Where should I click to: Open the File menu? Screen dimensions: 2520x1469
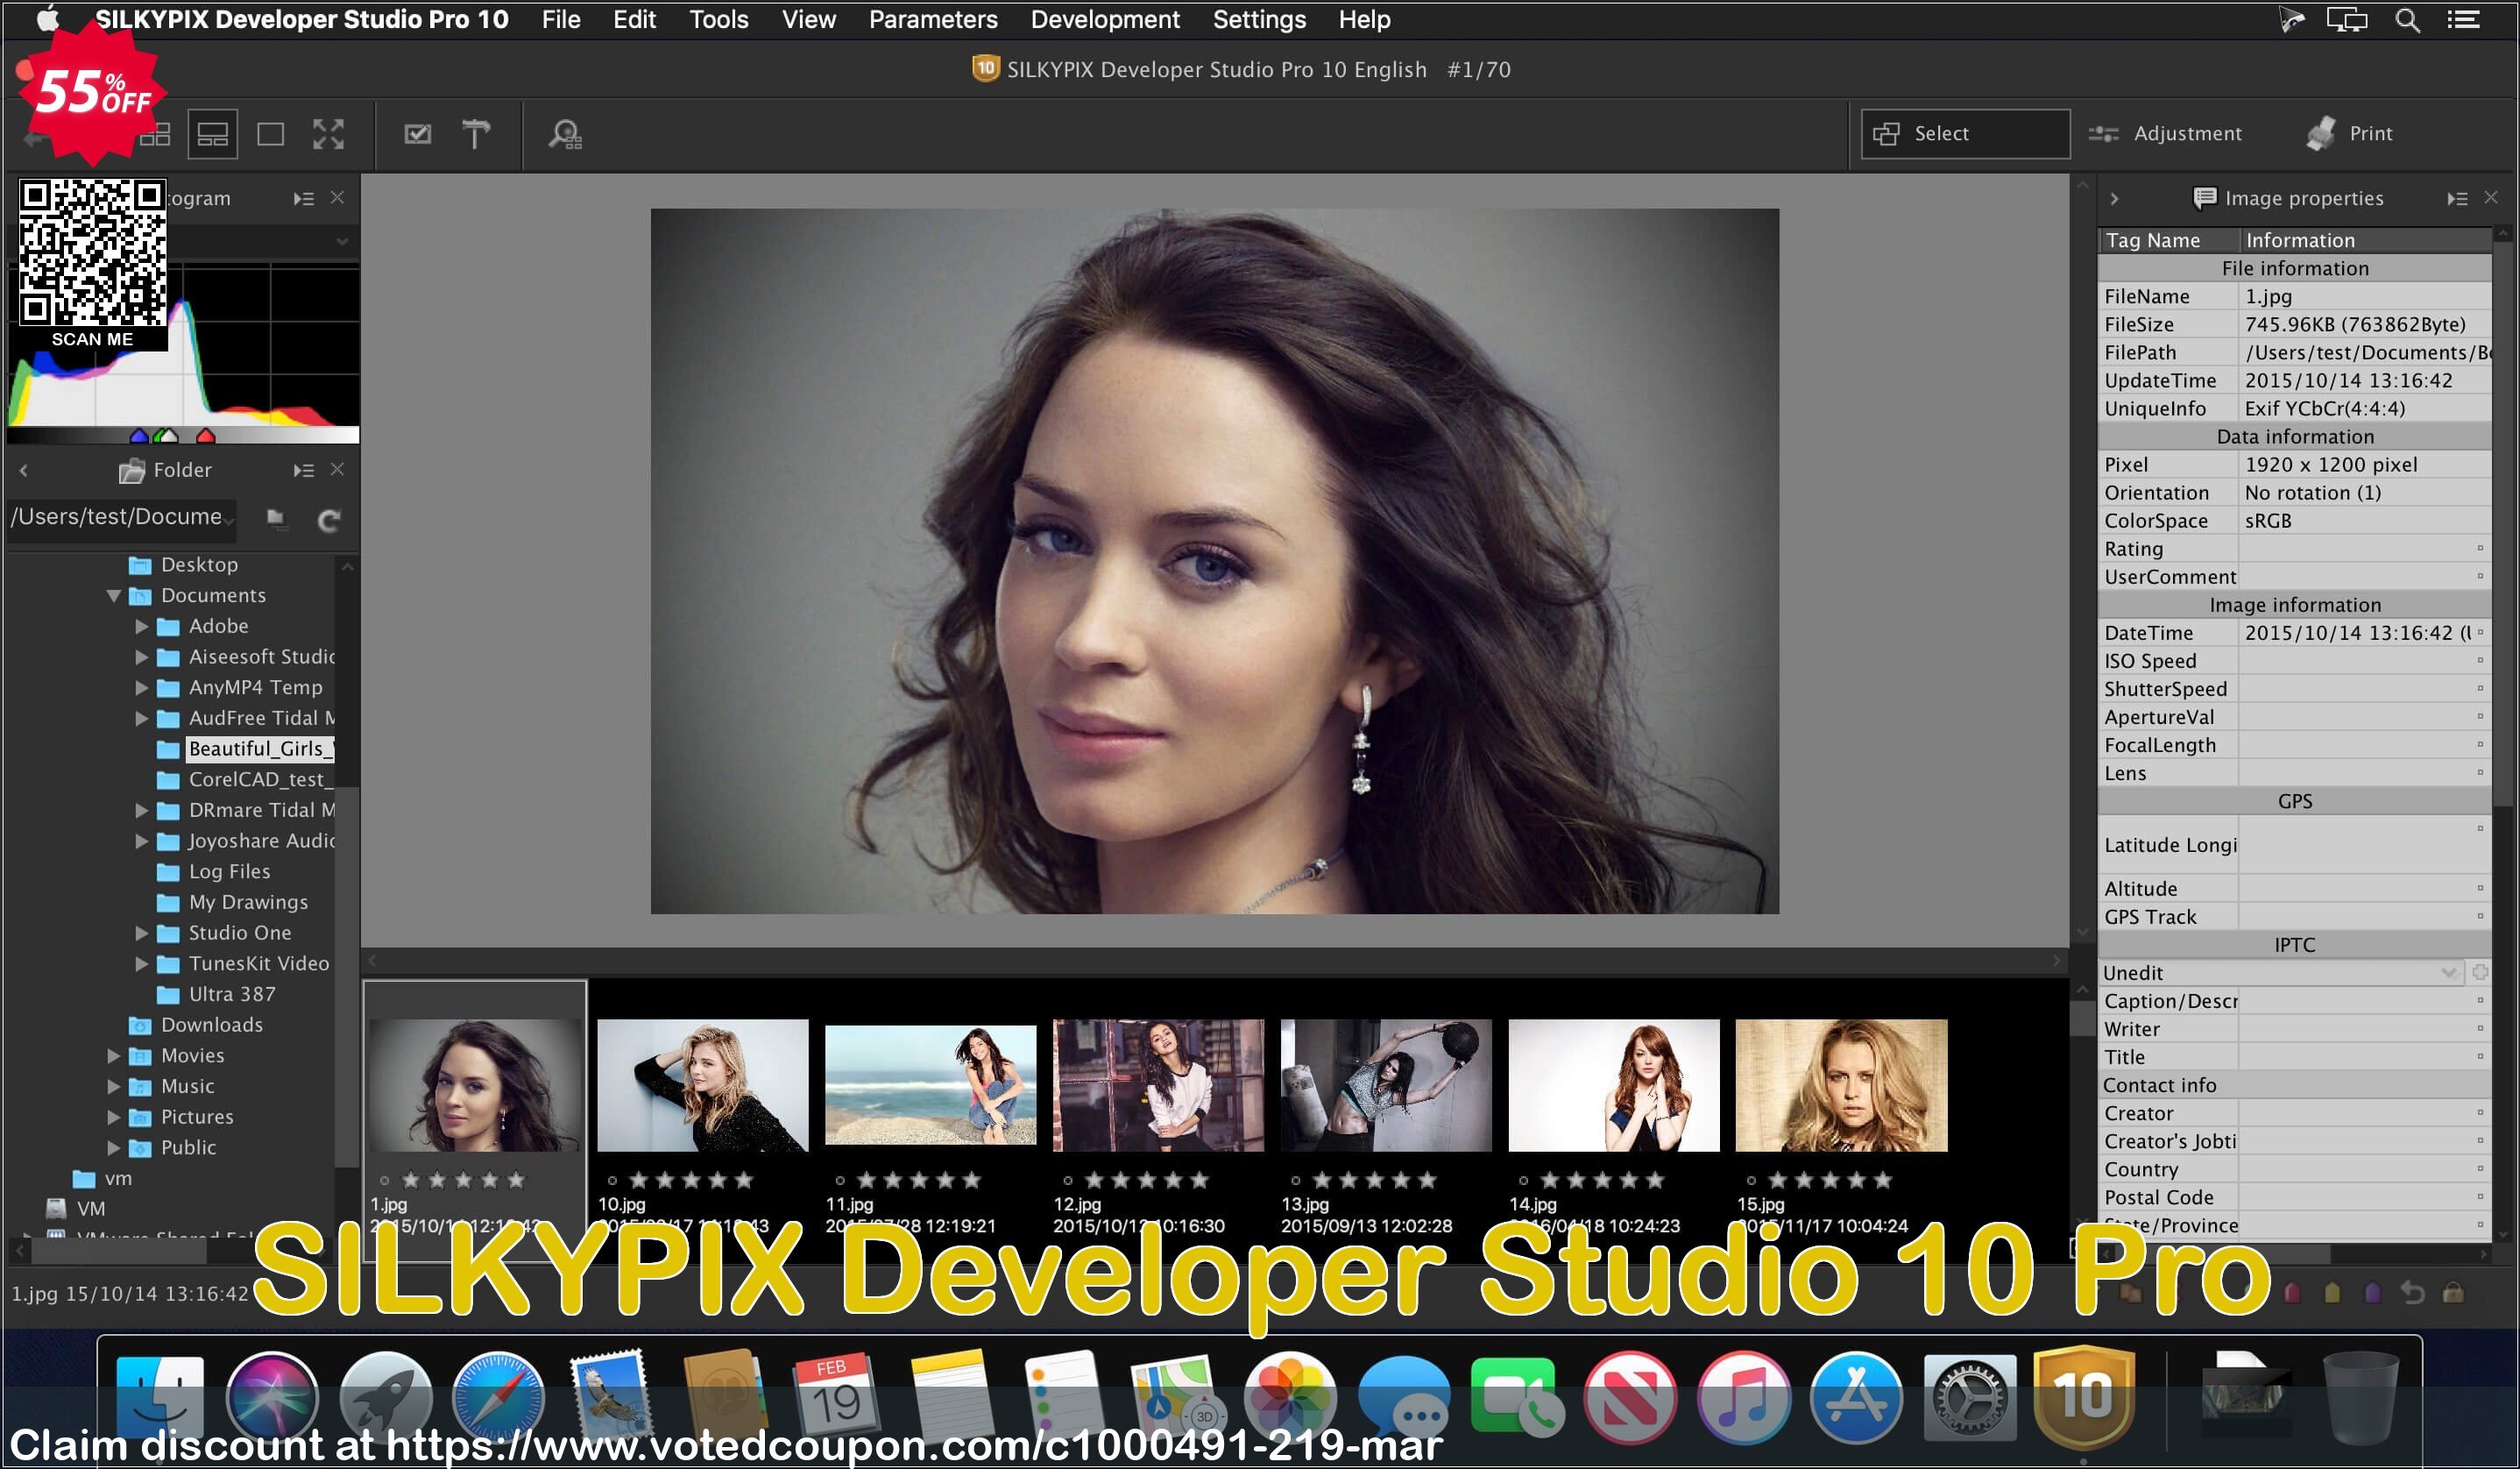(x=559, y=19)
